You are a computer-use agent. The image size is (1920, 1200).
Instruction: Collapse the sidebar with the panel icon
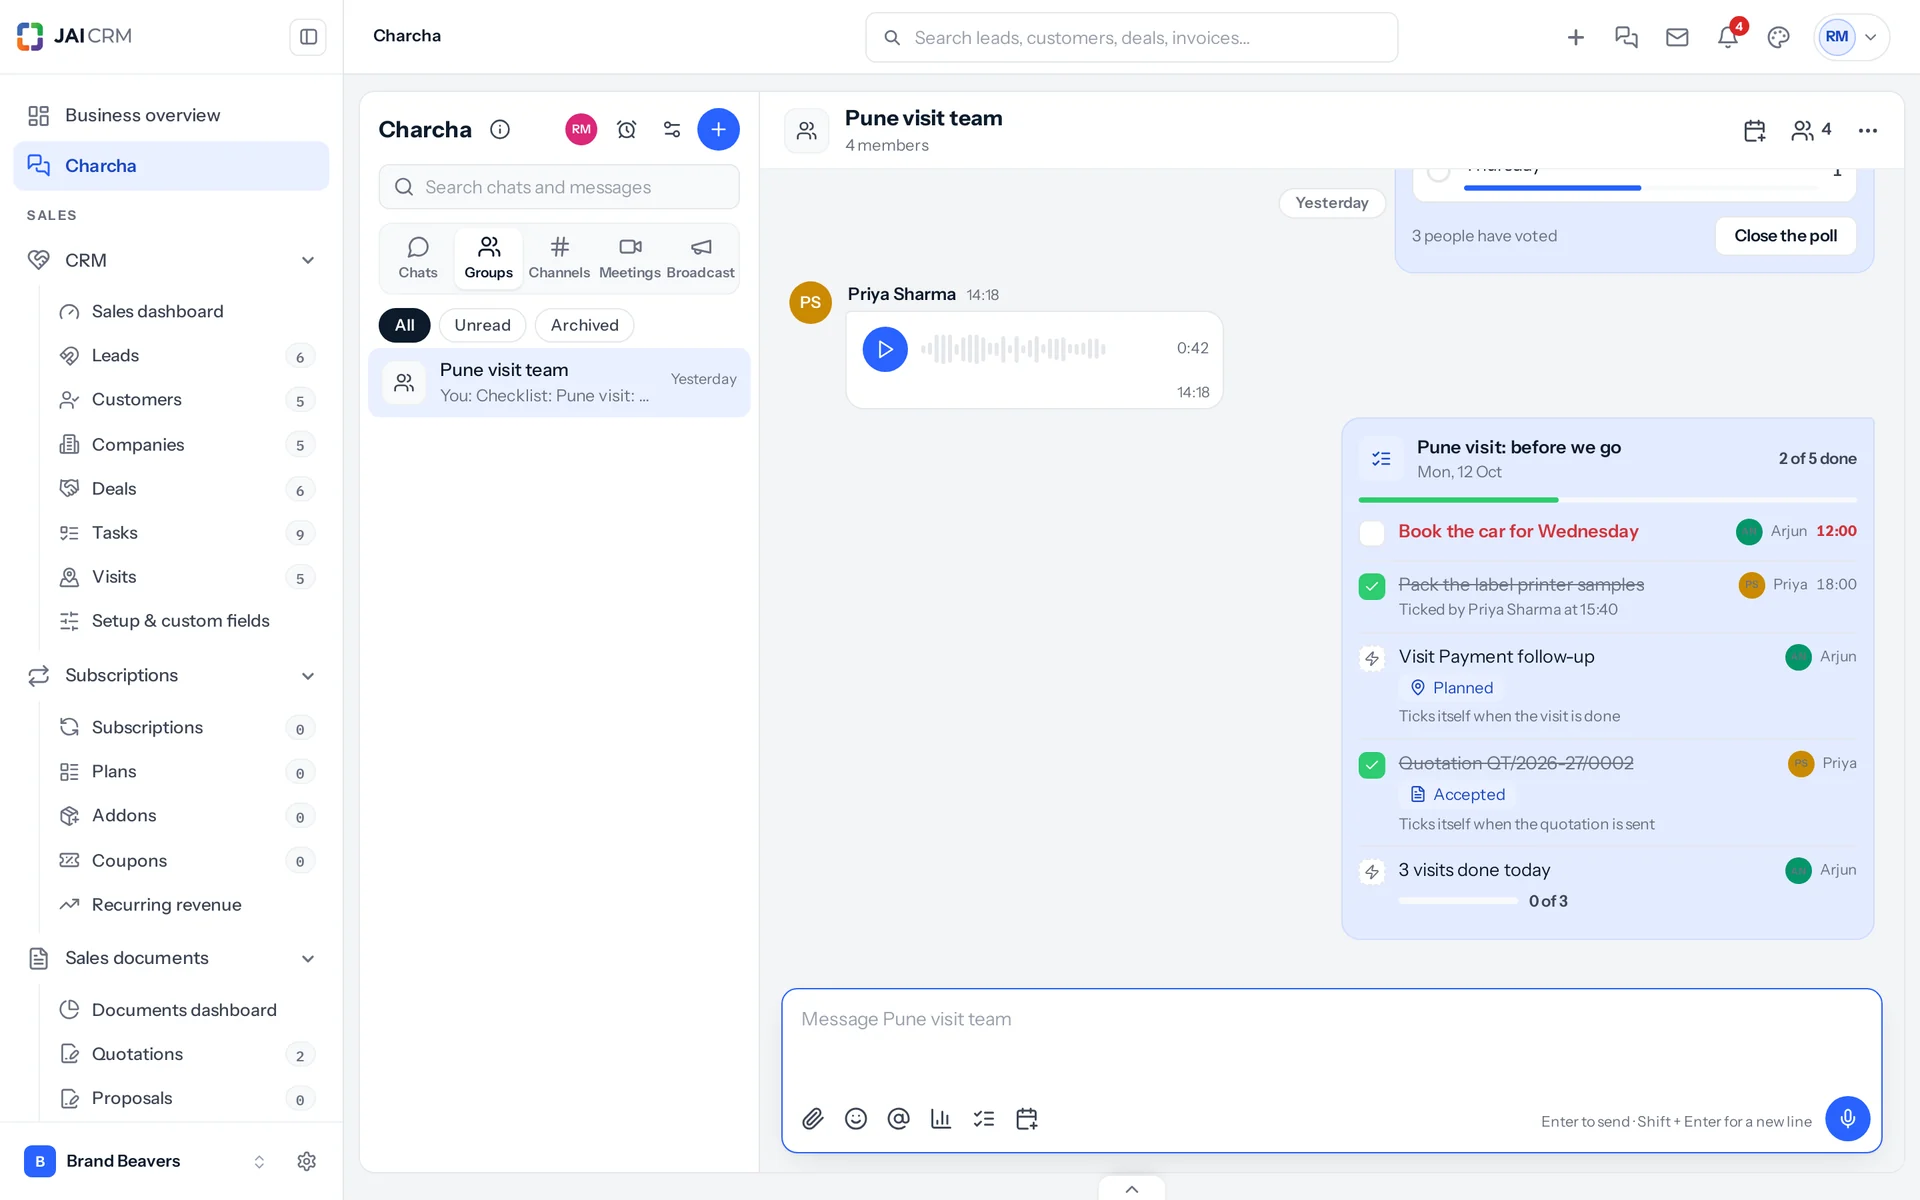tap(308, 37)
